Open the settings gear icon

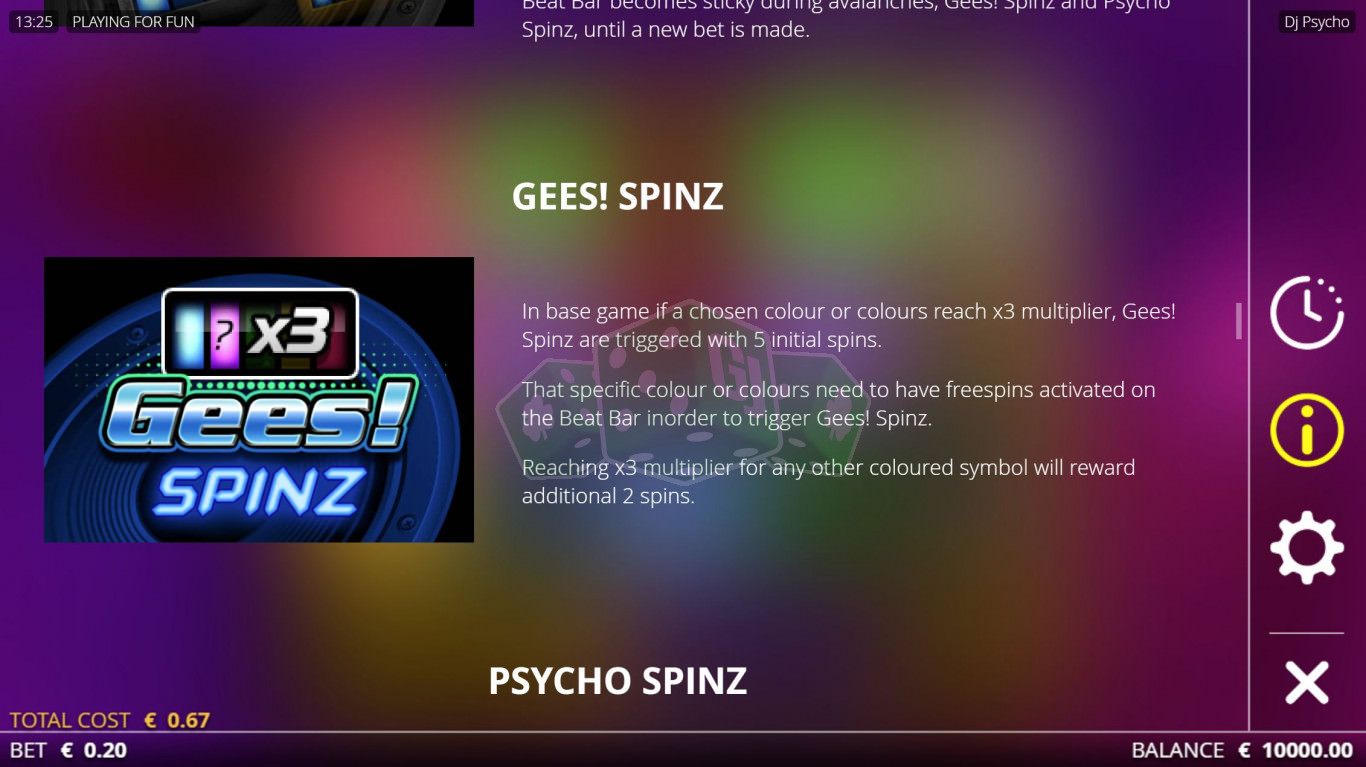1307,548
